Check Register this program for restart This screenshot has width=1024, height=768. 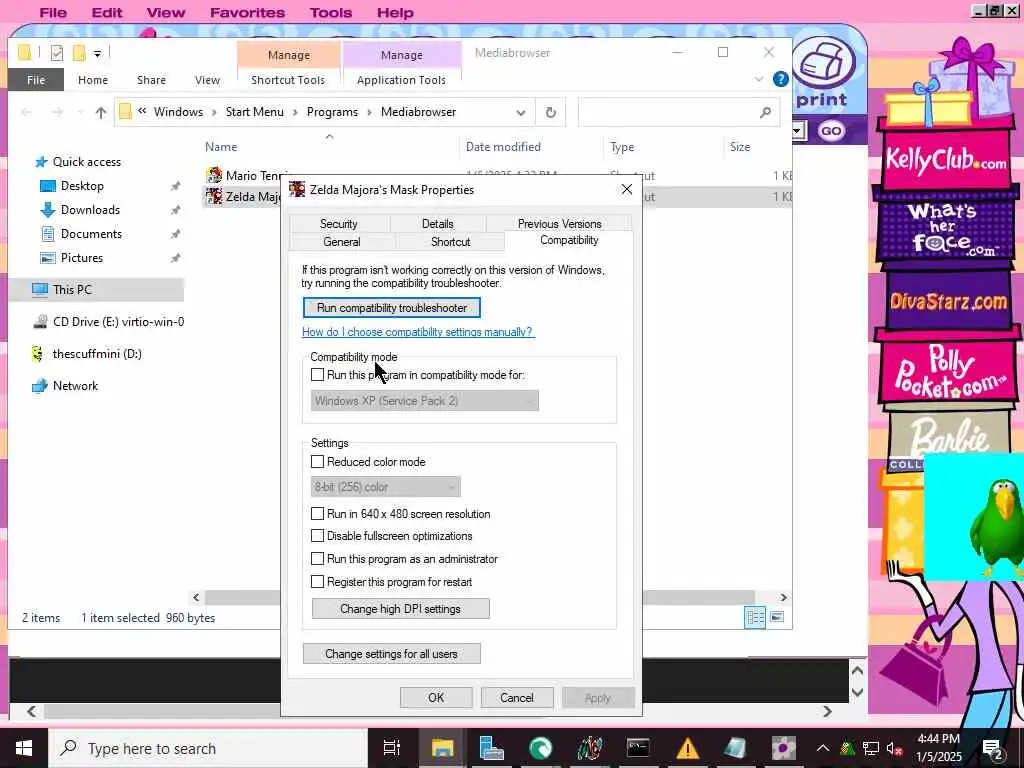click(317, 582)
